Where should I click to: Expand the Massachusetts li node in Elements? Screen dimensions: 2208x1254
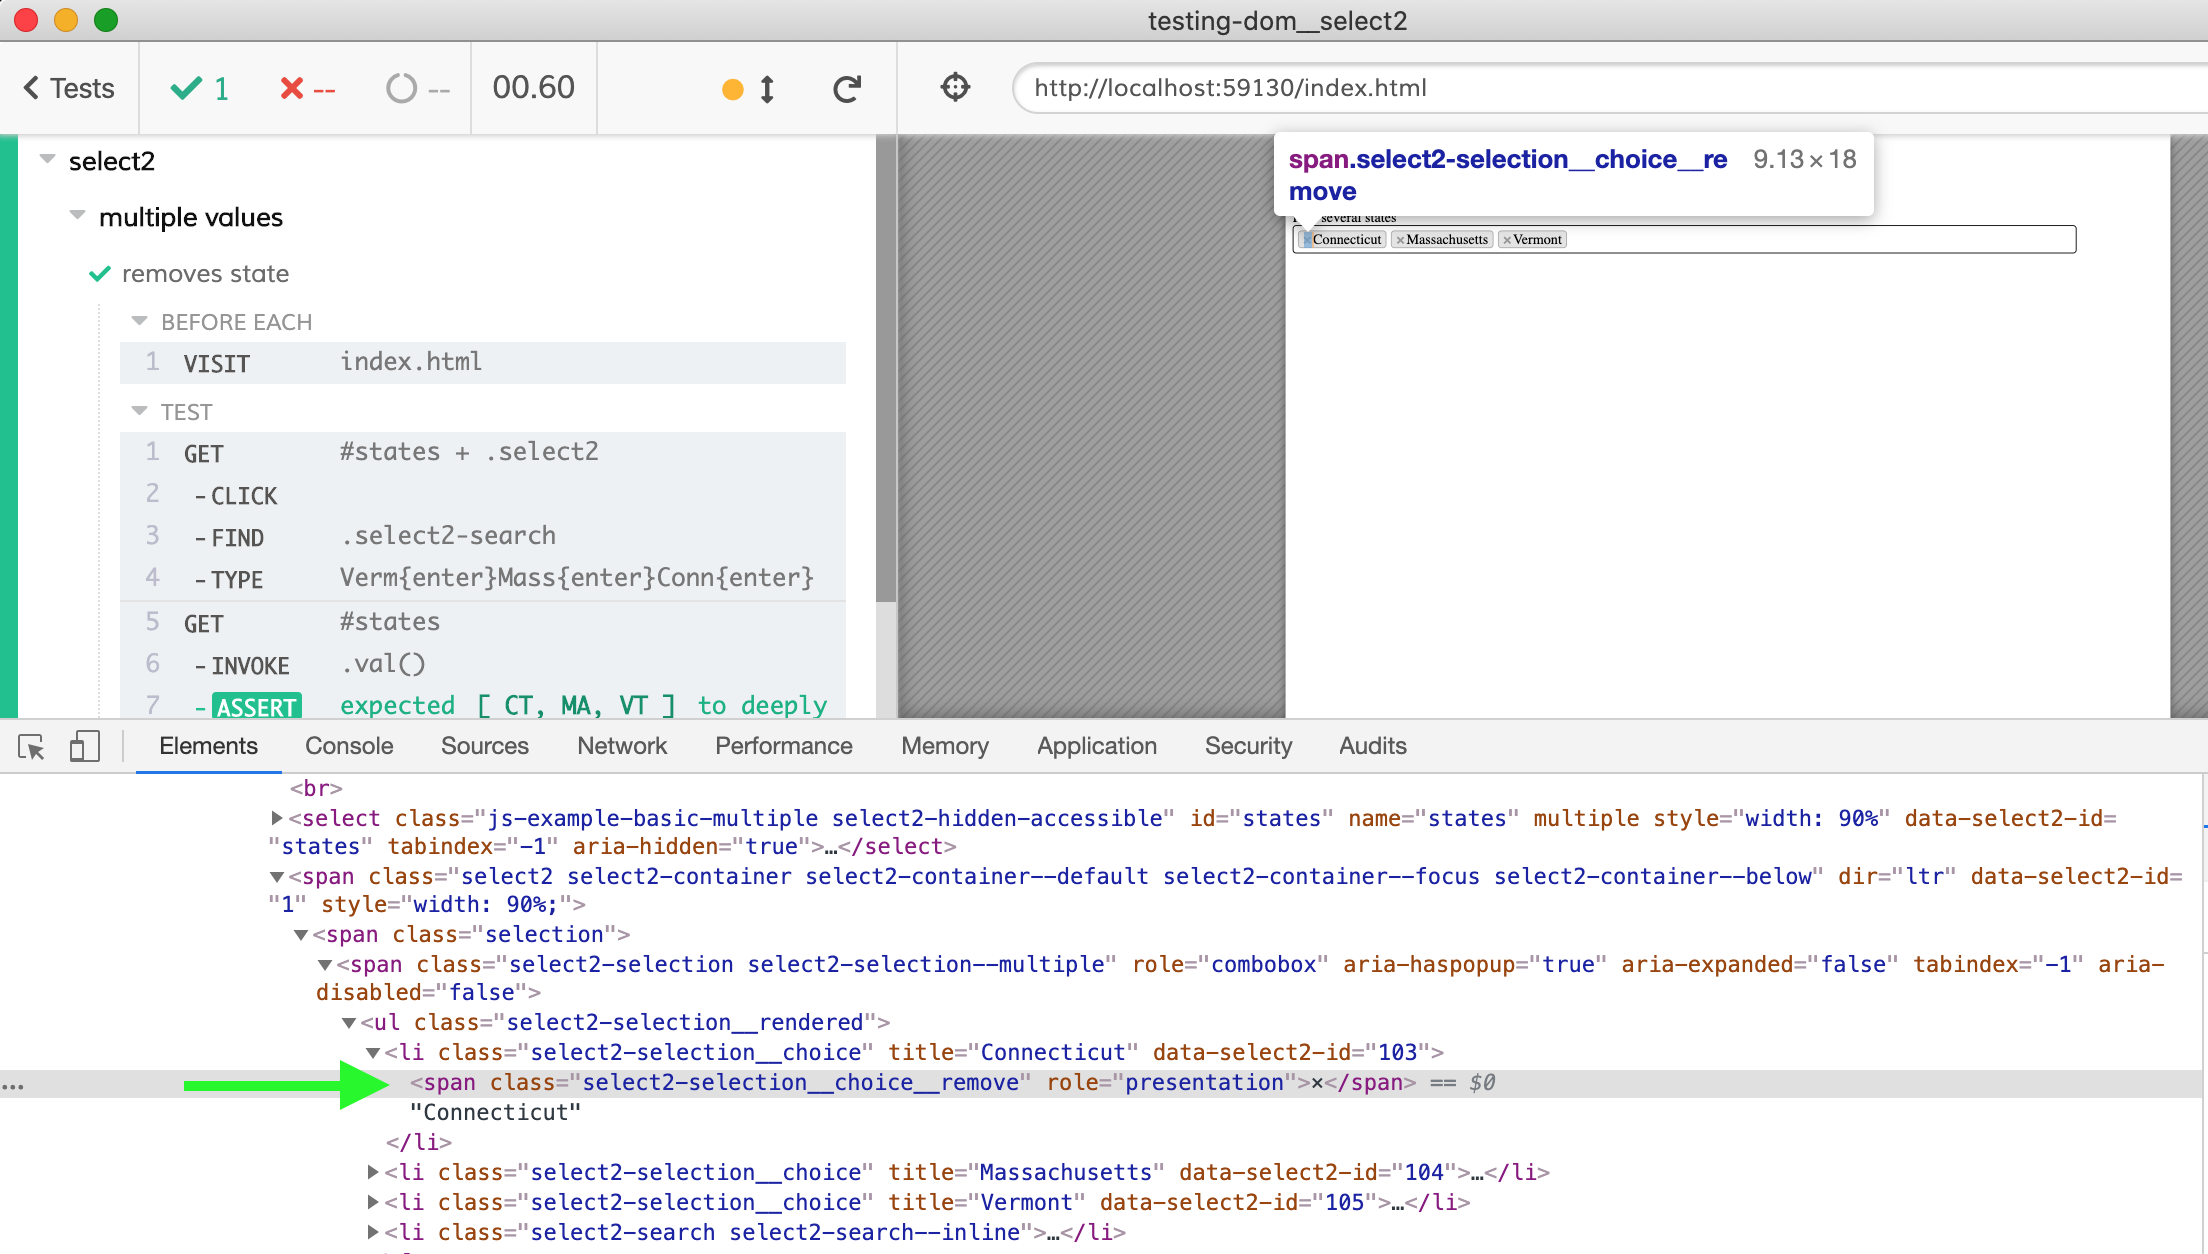pos(373,1172)
